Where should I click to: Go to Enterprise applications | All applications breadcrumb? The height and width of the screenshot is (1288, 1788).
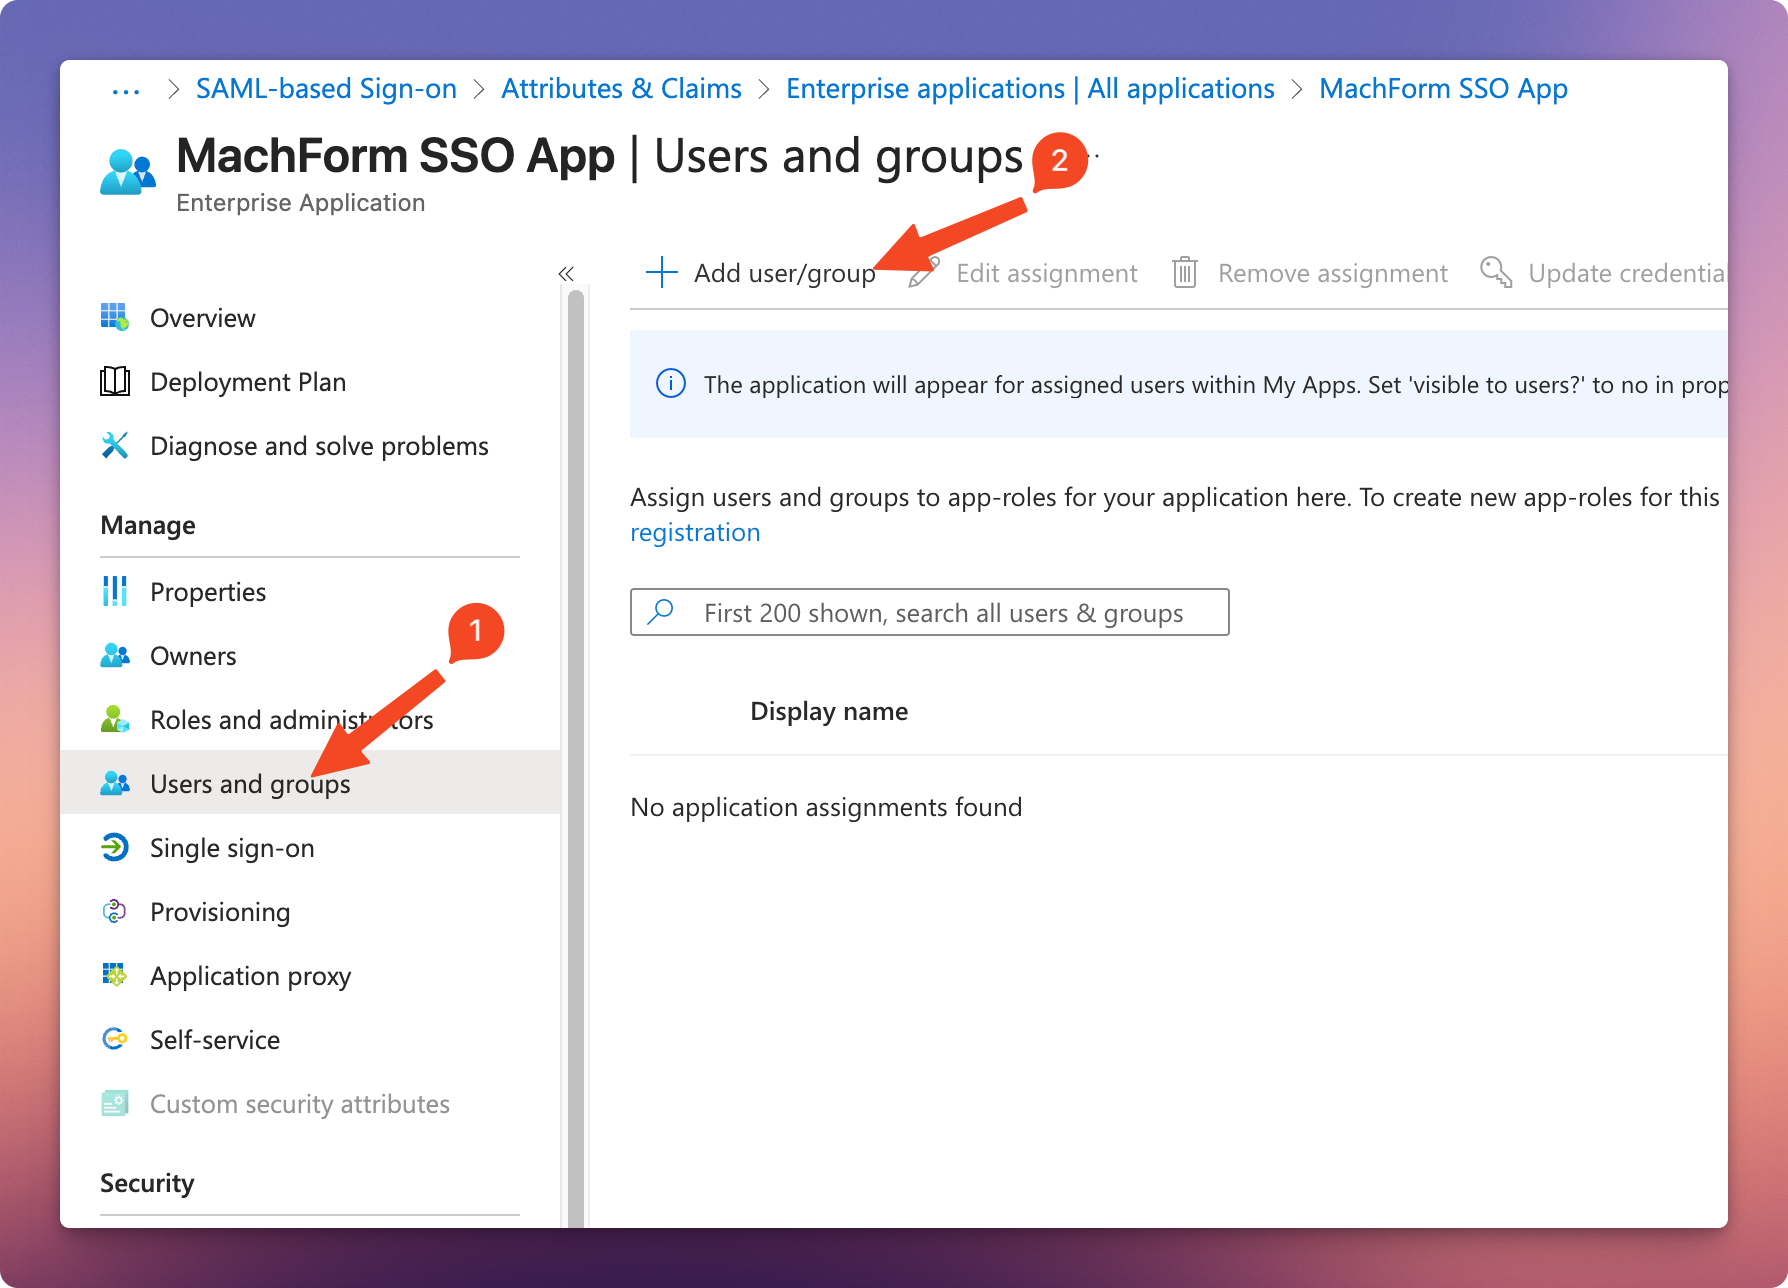[1030, 89]
